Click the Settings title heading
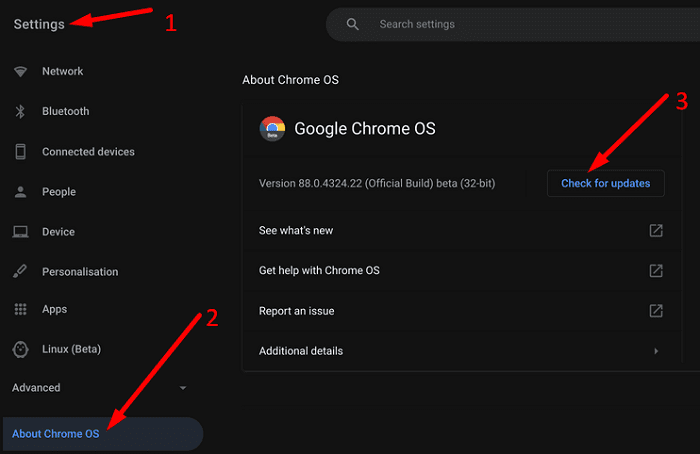The image size is (700, 454). [39, 24]
